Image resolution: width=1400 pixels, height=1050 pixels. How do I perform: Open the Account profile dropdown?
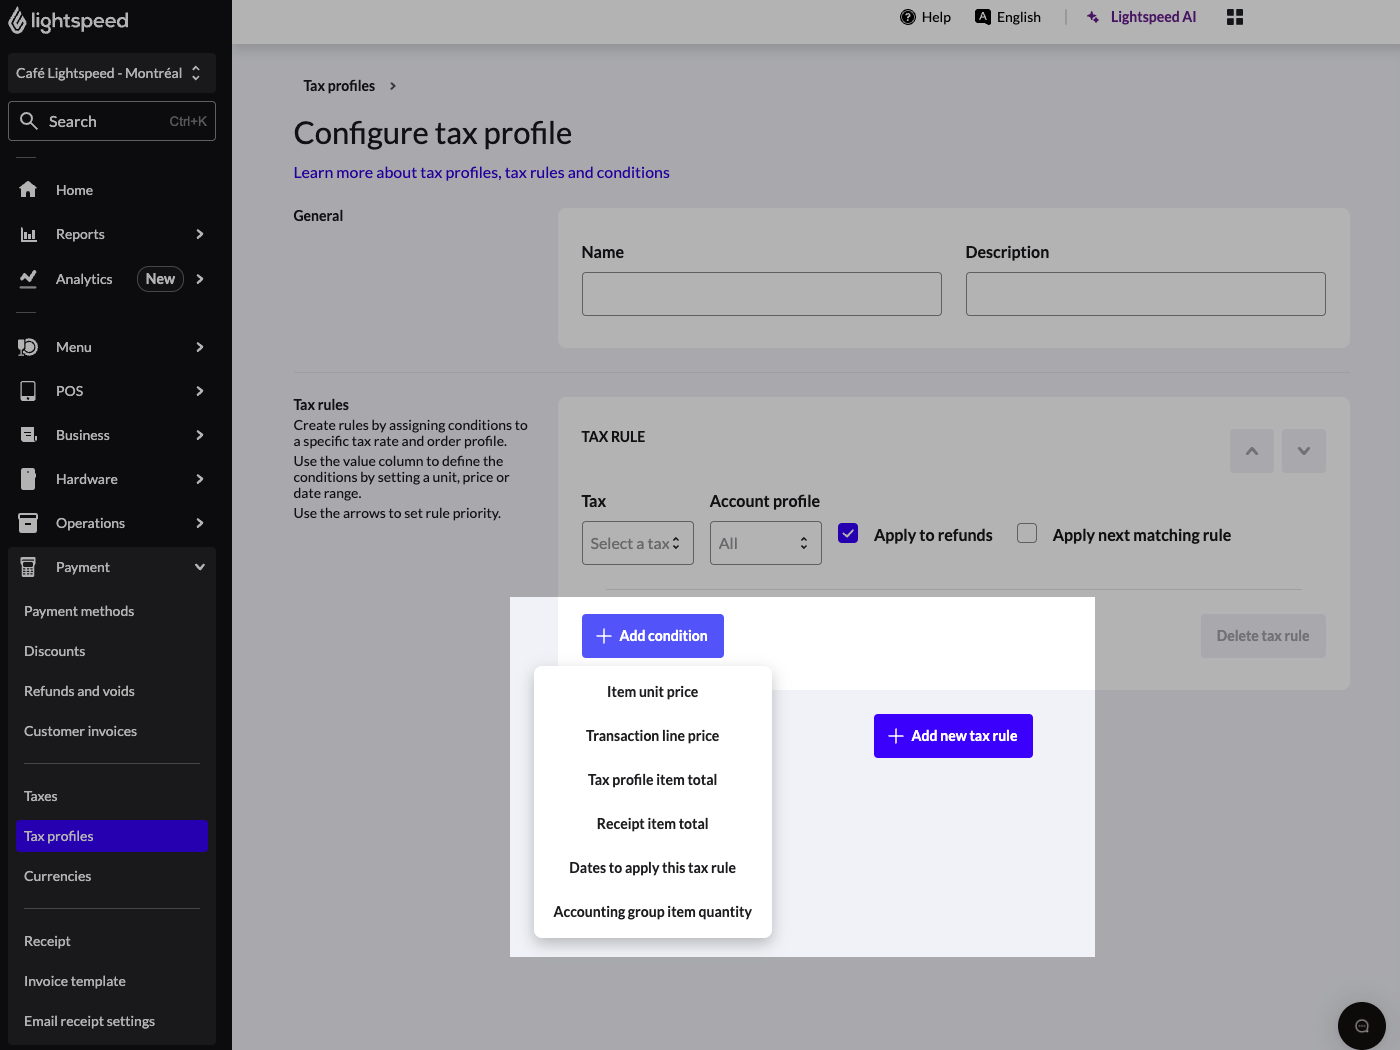(765, 543)
